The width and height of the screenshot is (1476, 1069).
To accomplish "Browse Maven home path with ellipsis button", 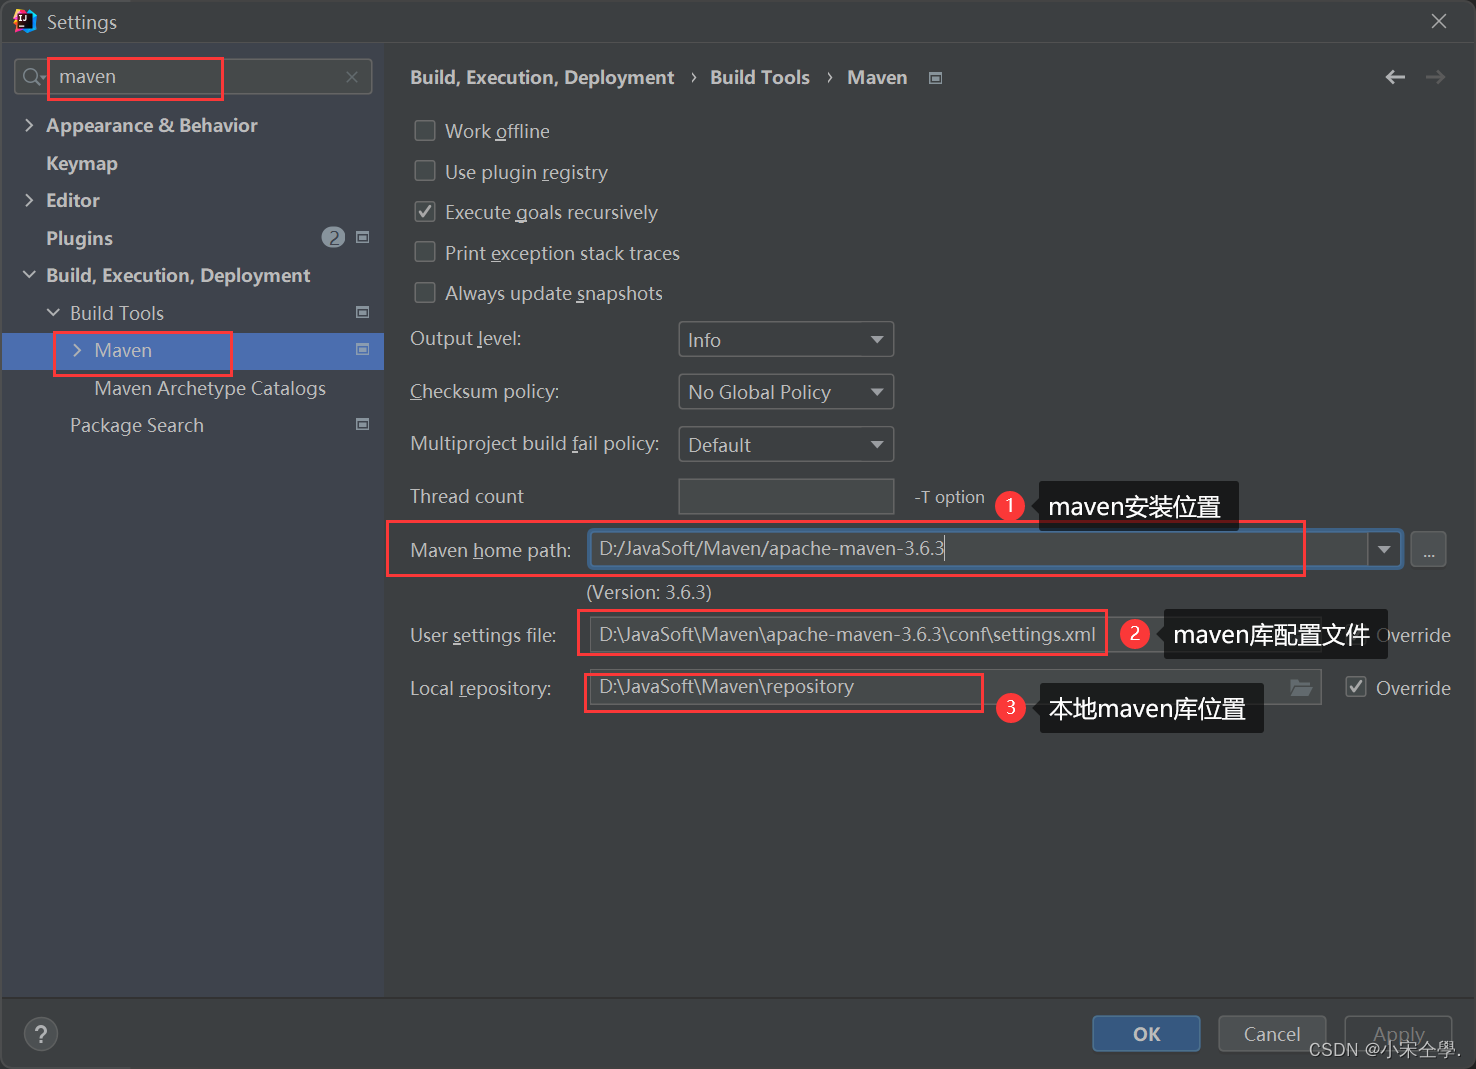I will (x=1428, y=549).
